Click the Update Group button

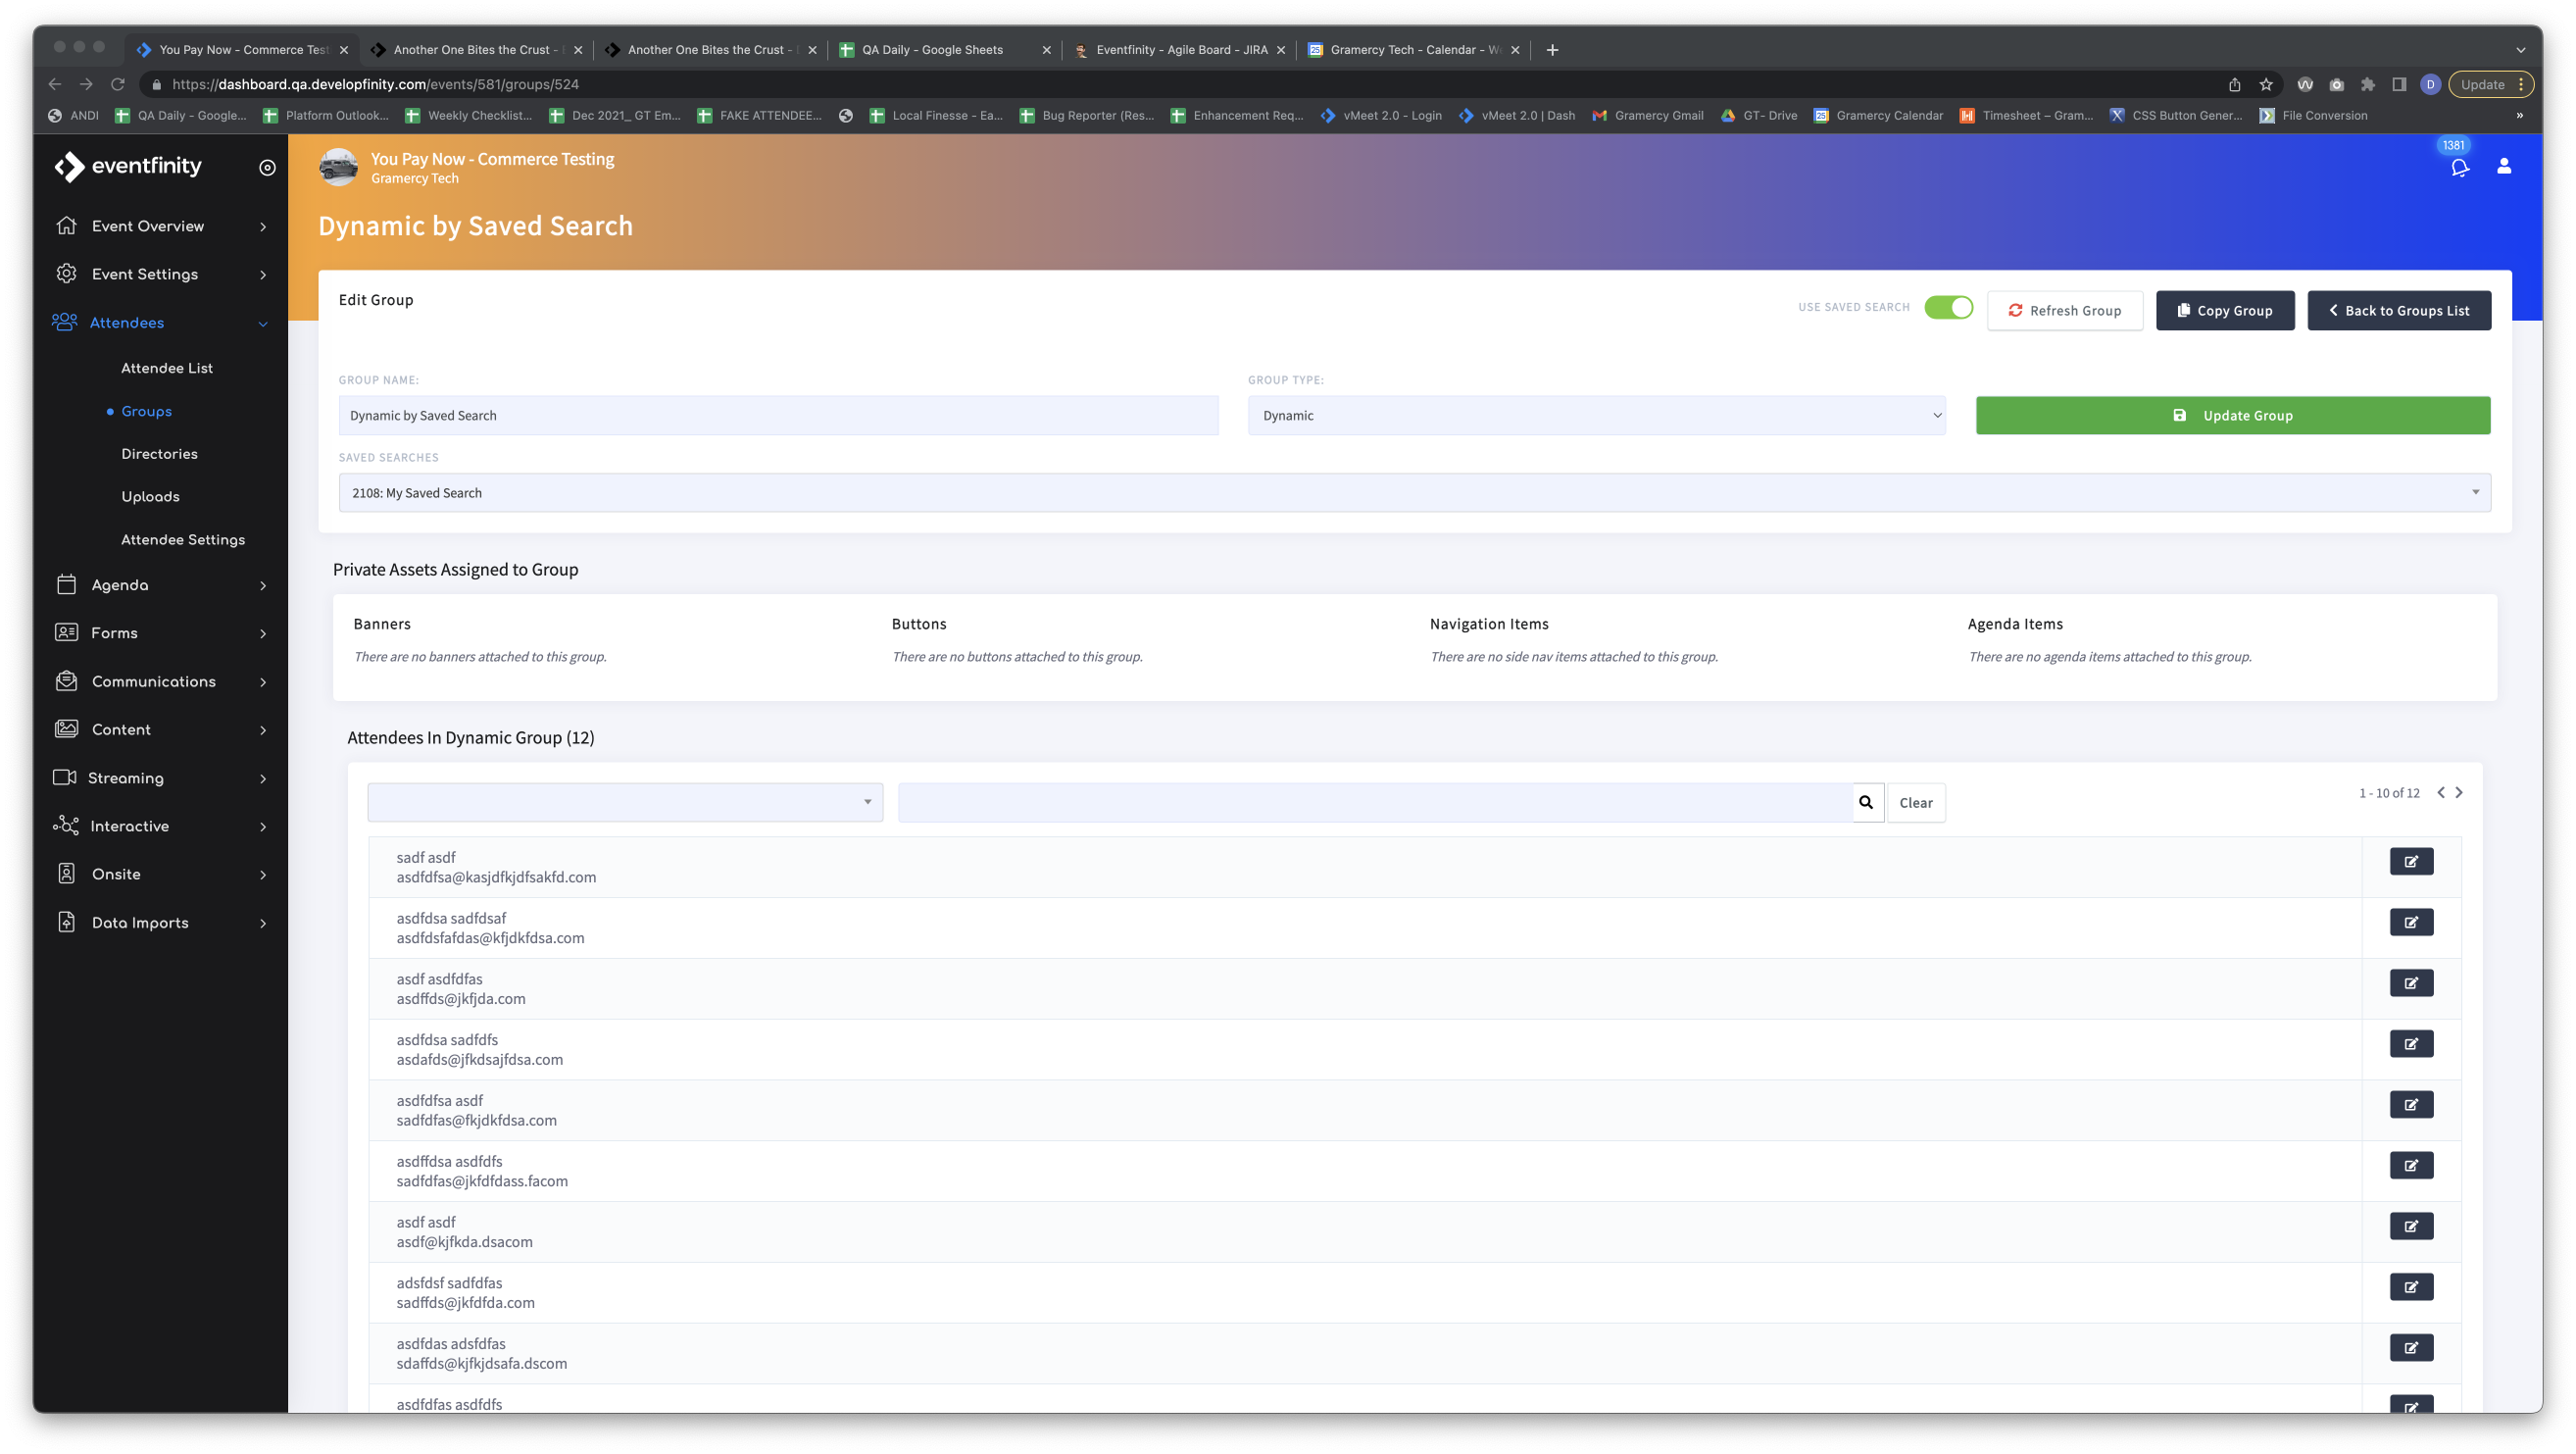click(x=2232, y=415)
